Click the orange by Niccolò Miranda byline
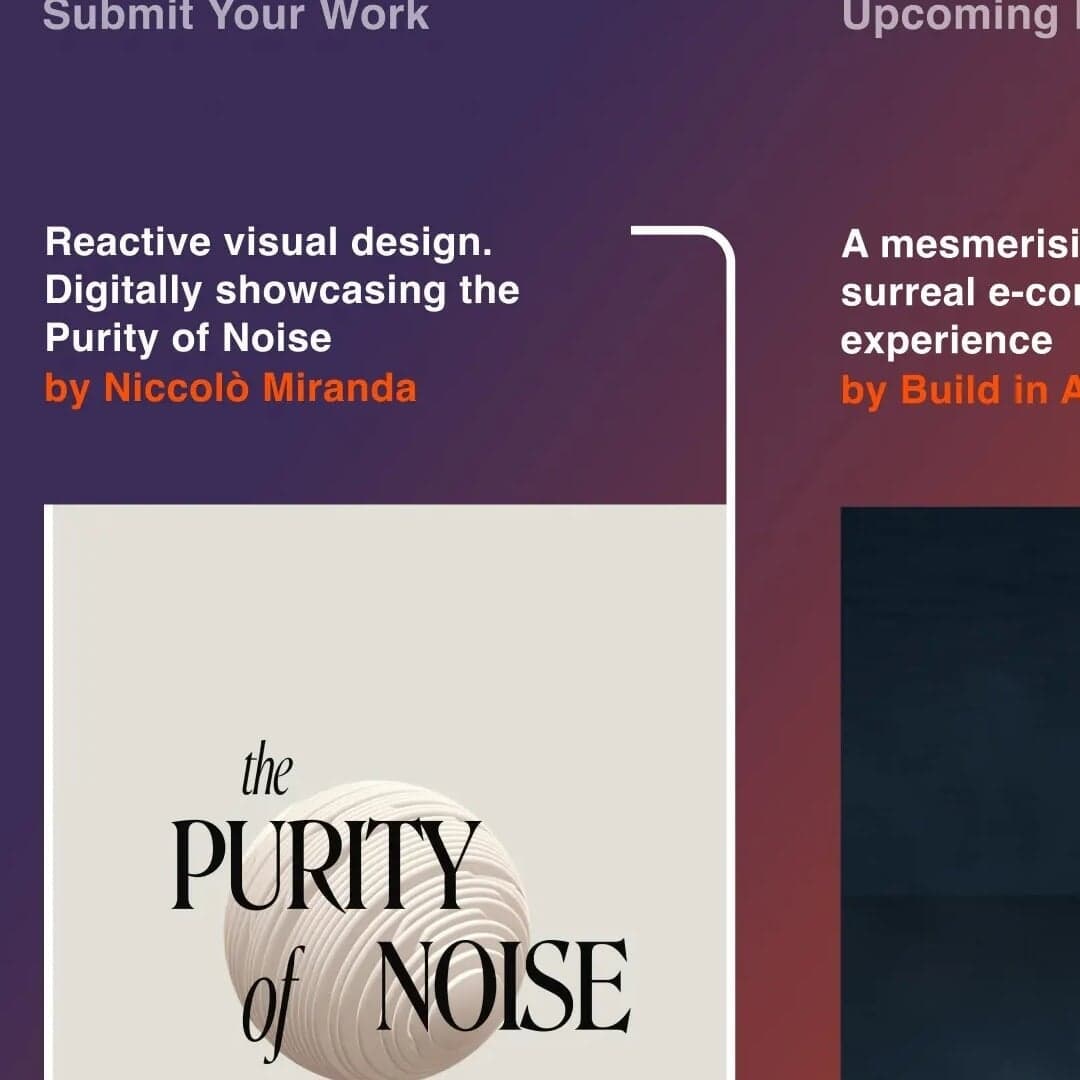The height and width of the screenshot is (1080, 1080). pos(232,389)
